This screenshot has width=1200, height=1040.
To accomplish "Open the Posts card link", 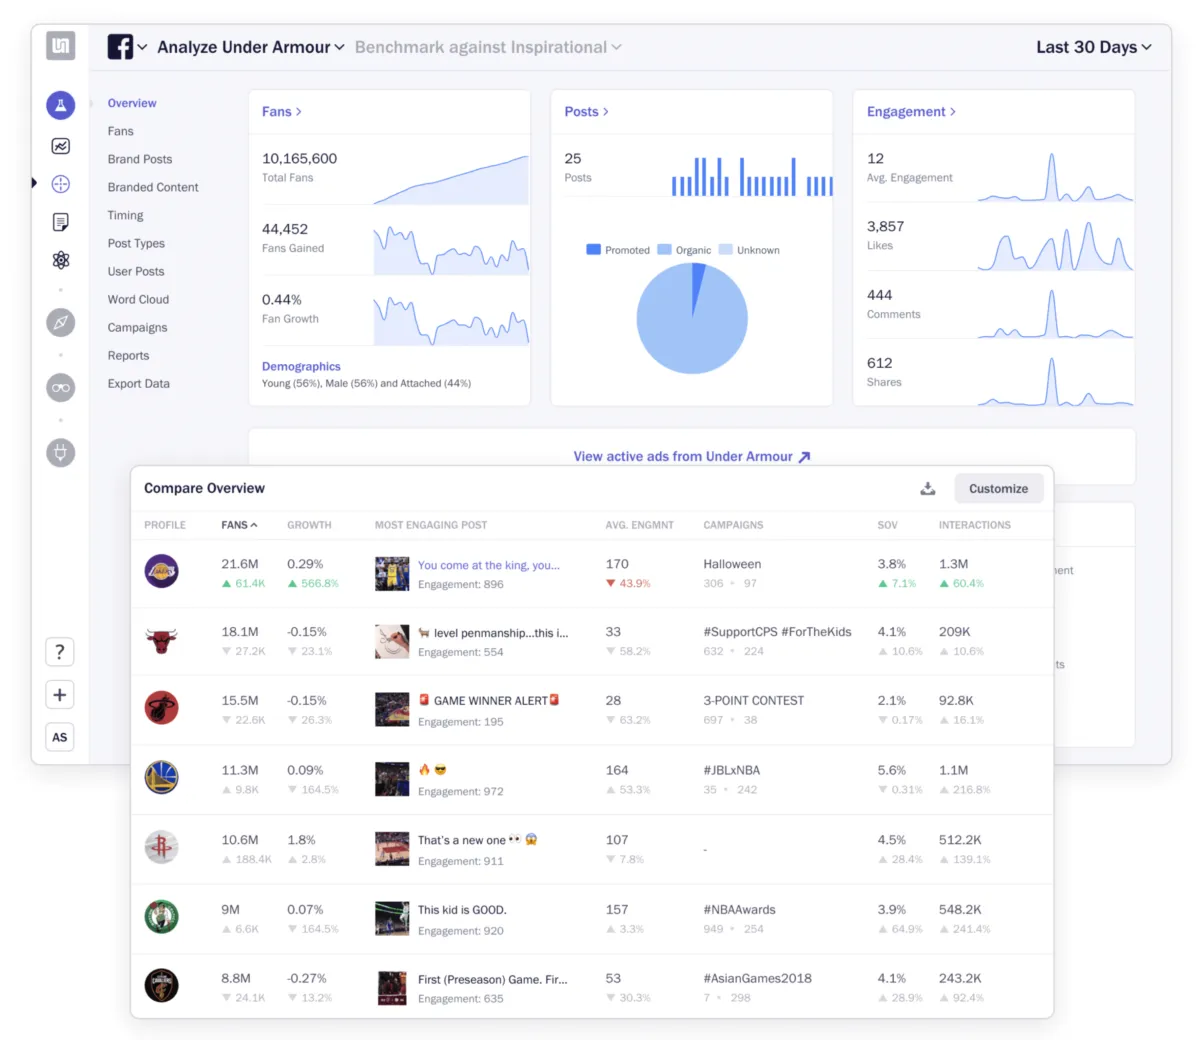I will [x=586, y=112].
